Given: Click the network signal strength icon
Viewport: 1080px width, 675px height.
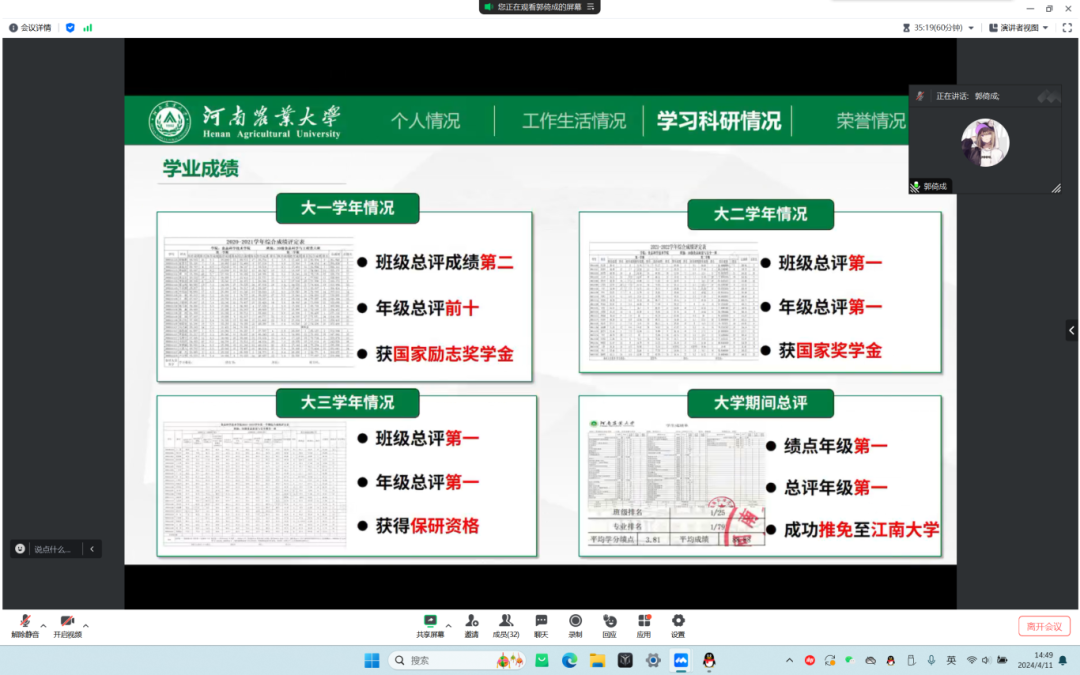Looking at the screenshot, I should [88, 28].
